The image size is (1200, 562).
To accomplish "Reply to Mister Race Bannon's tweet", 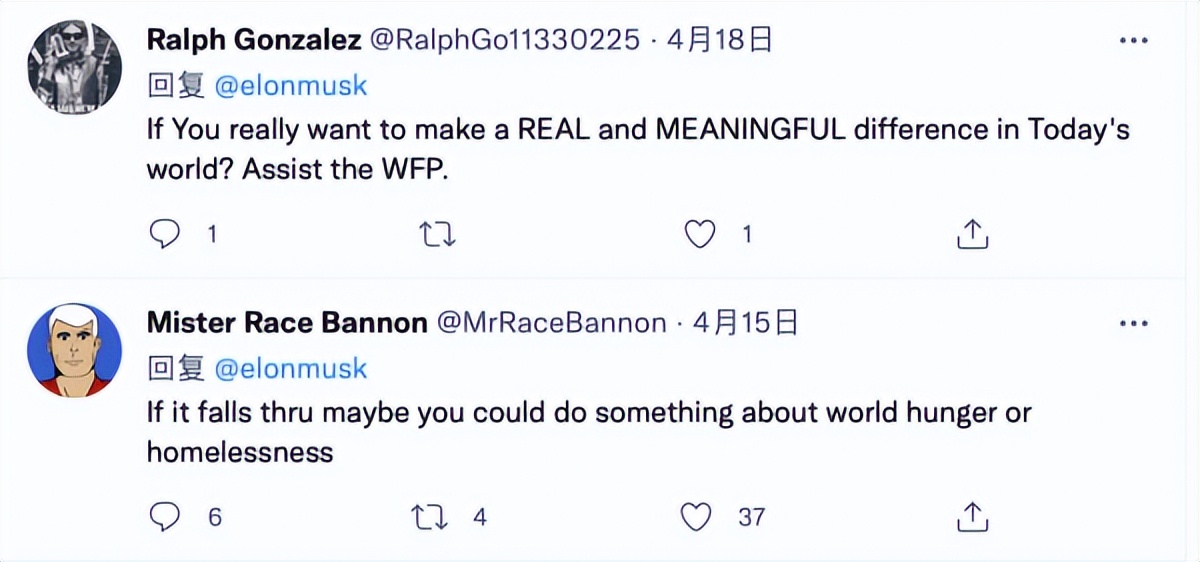I will click(163, 517).
